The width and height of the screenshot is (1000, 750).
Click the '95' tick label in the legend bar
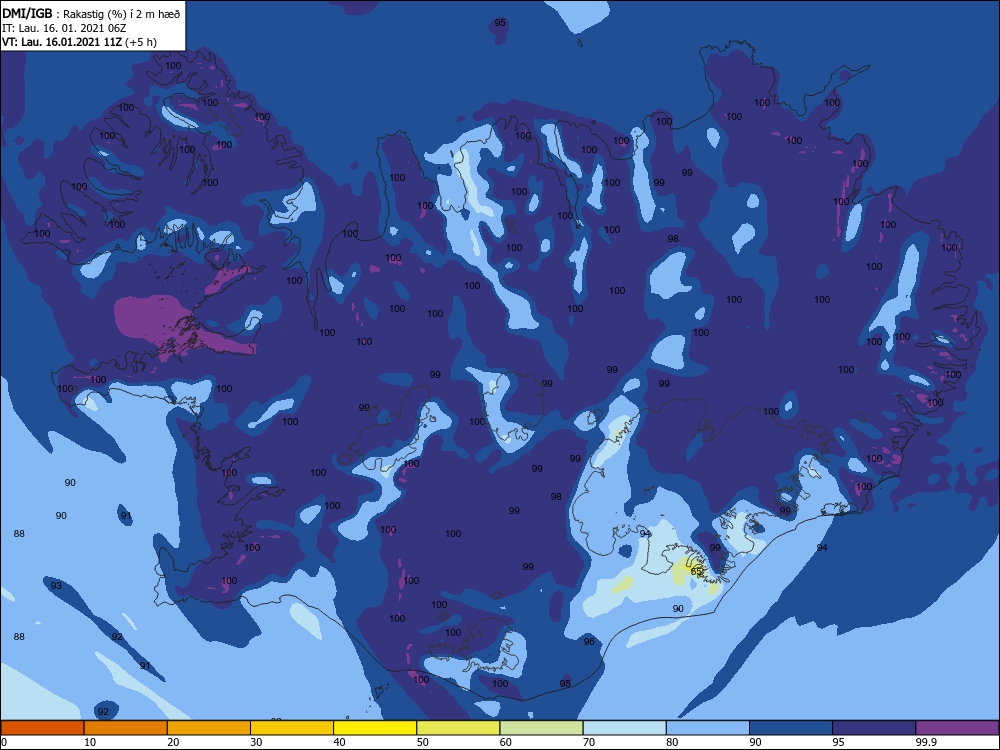click(x=838, y=742)
